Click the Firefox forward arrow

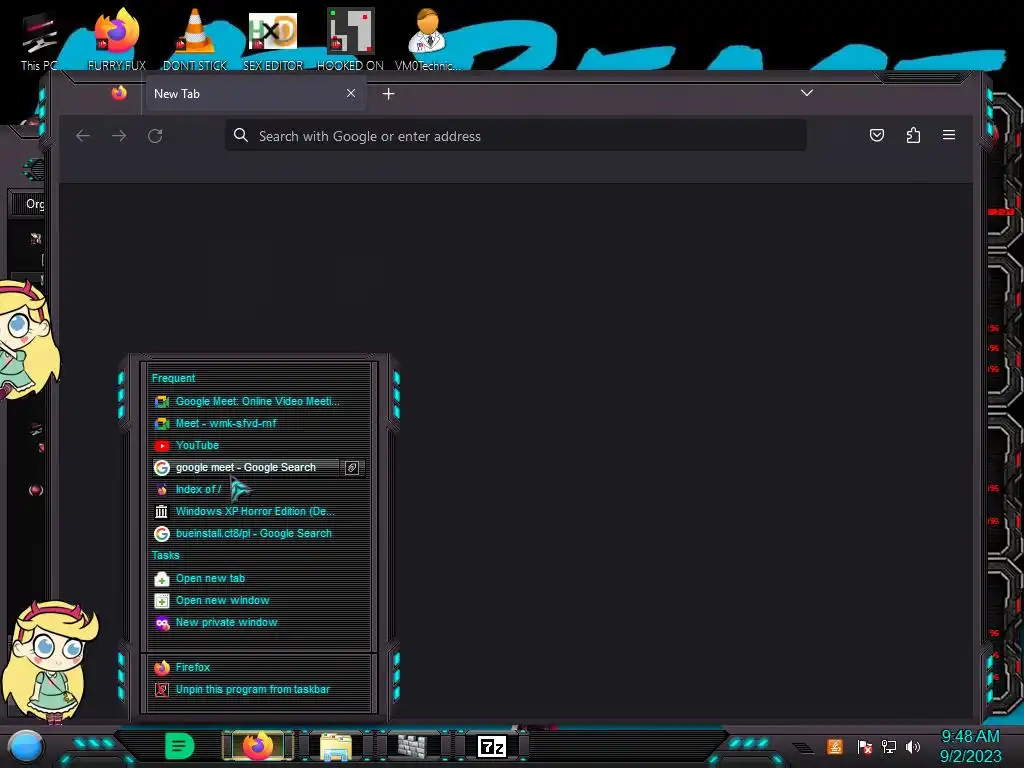click(119, 136)
